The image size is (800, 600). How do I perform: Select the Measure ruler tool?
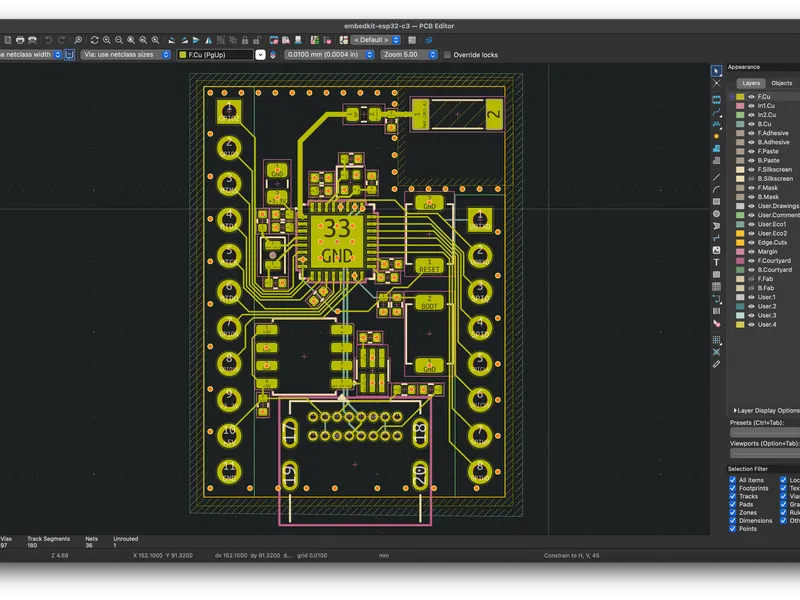coord(716,364)
